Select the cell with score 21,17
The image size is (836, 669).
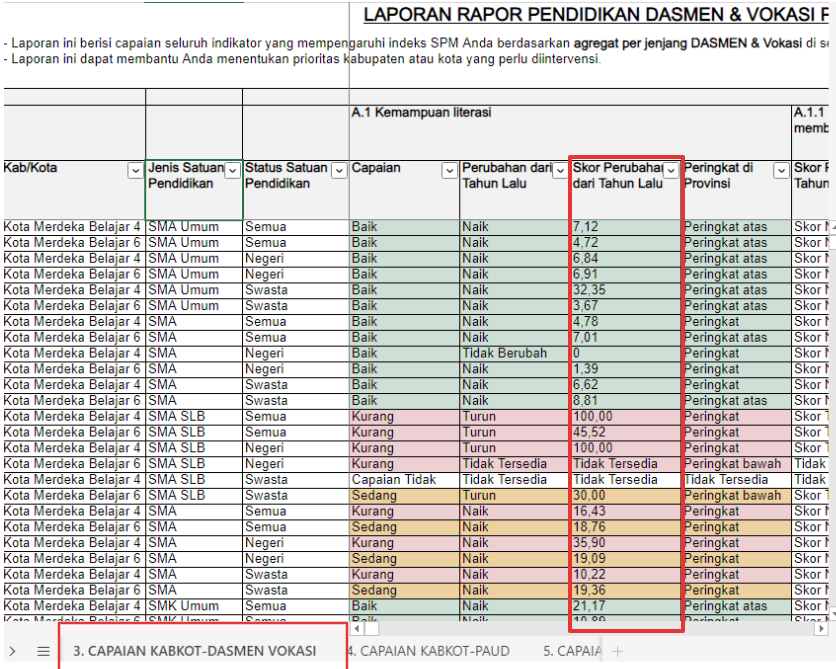coord(626,606)
